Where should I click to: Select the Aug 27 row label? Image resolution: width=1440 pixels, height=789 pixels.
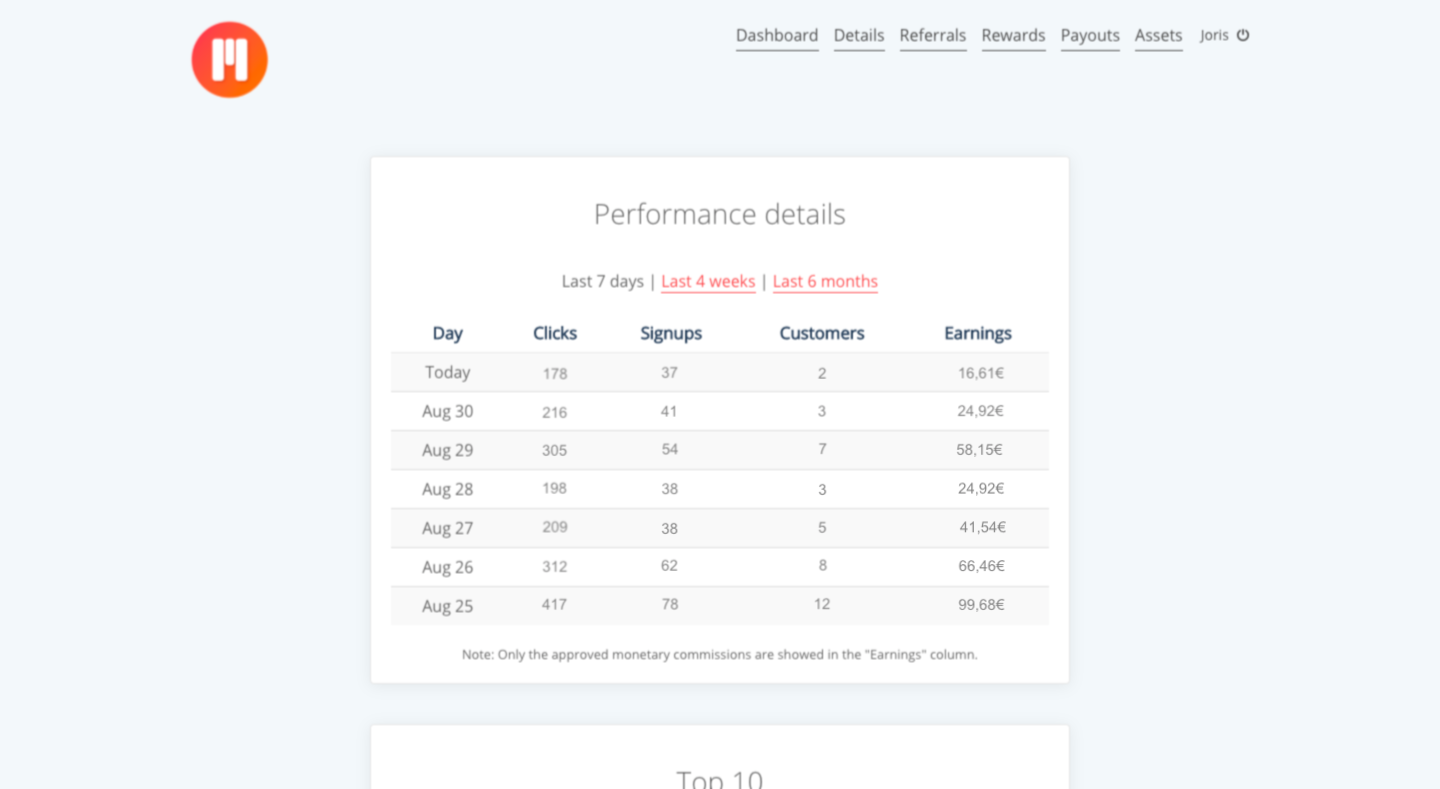(x=447, y=528)
